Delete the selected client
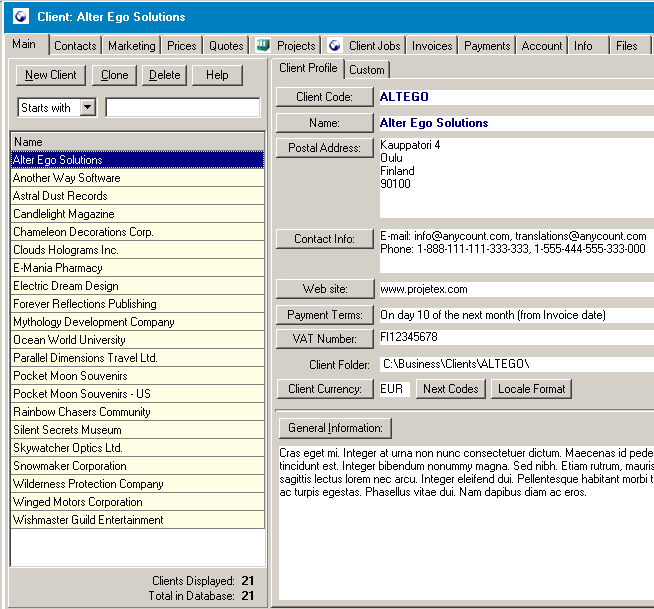 pyautogui.click(x=165, y=75)
